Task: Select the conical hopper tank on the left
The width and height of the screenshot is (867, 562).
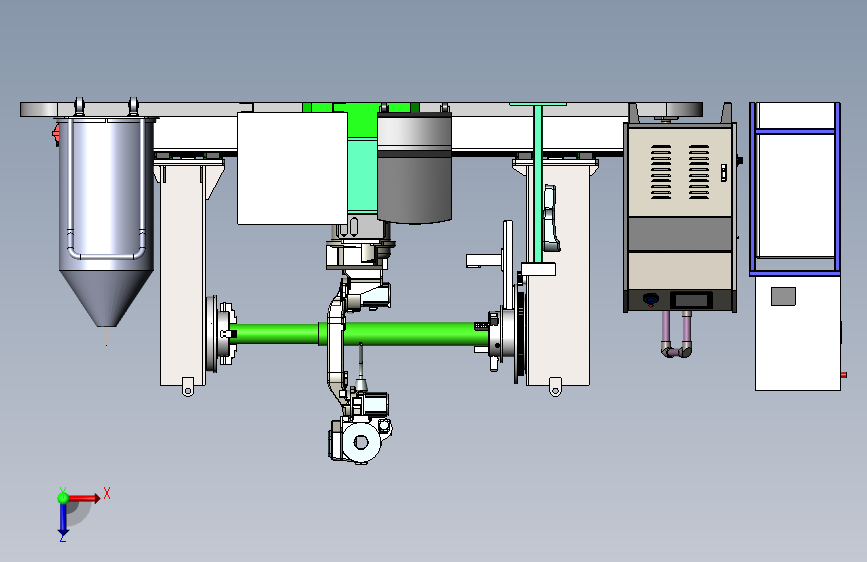Action: [106, 220]
